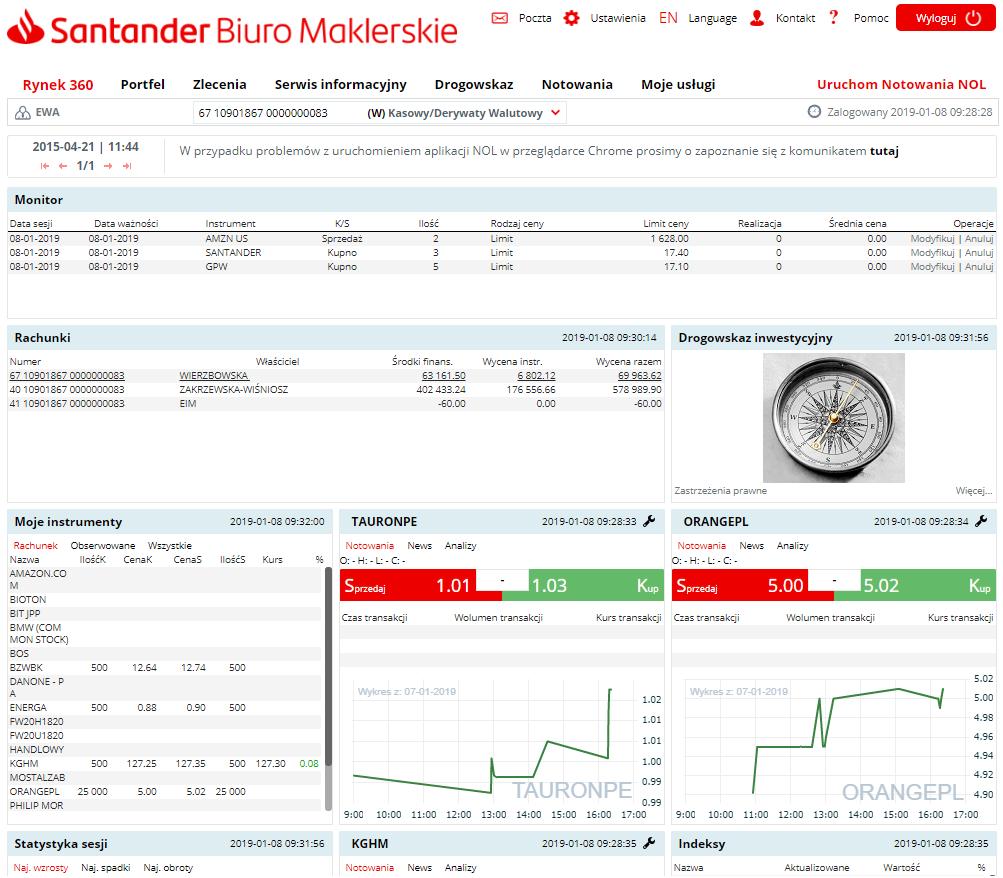Select ENERGA row in Moje instrumenty
This screenshot has width=1003, height=878.
165,708
